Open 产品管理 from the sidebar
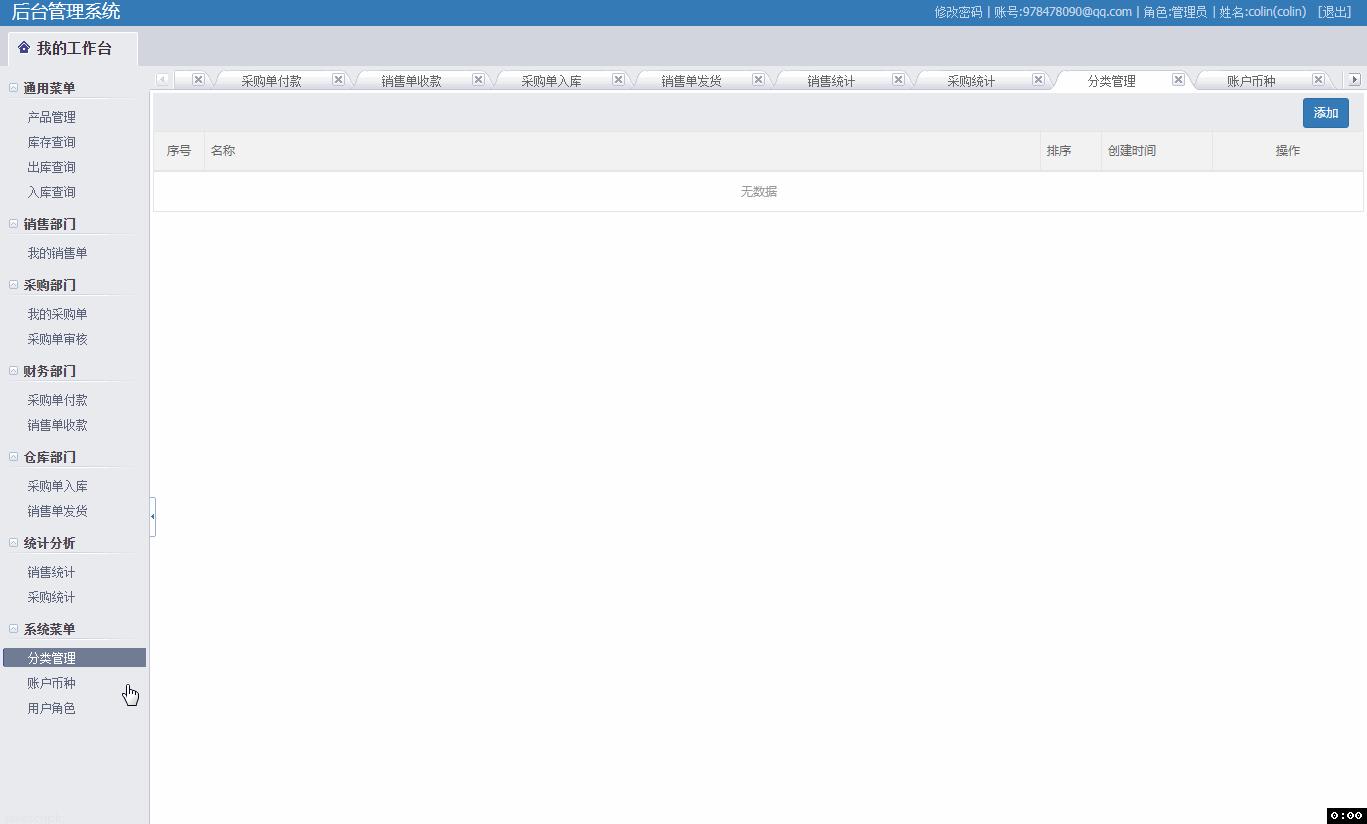1367x824 pixels. click(49, 117)
